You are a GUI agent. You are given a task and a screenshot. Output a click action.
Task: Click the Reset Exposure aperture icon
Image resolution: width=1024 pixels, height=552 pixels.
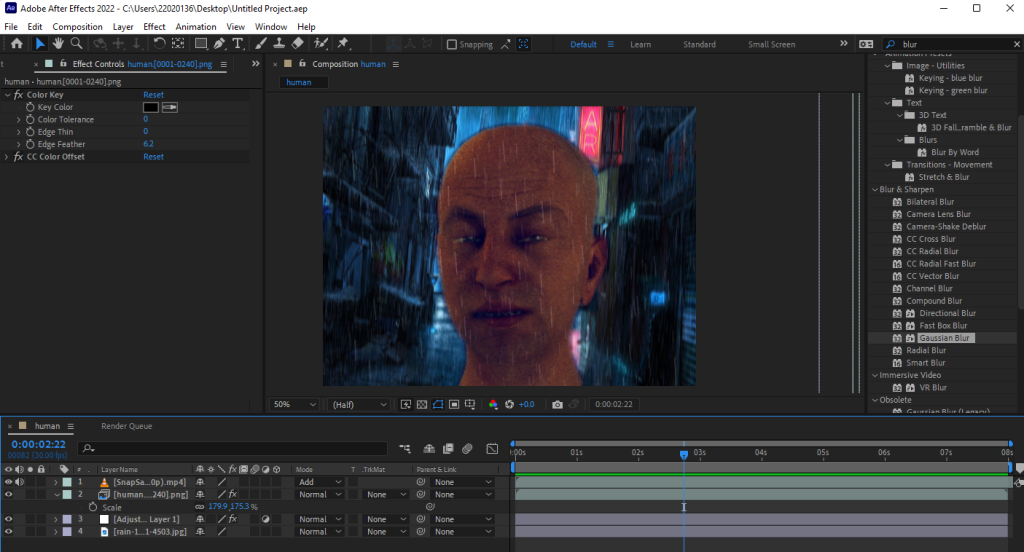click(509, 404)
